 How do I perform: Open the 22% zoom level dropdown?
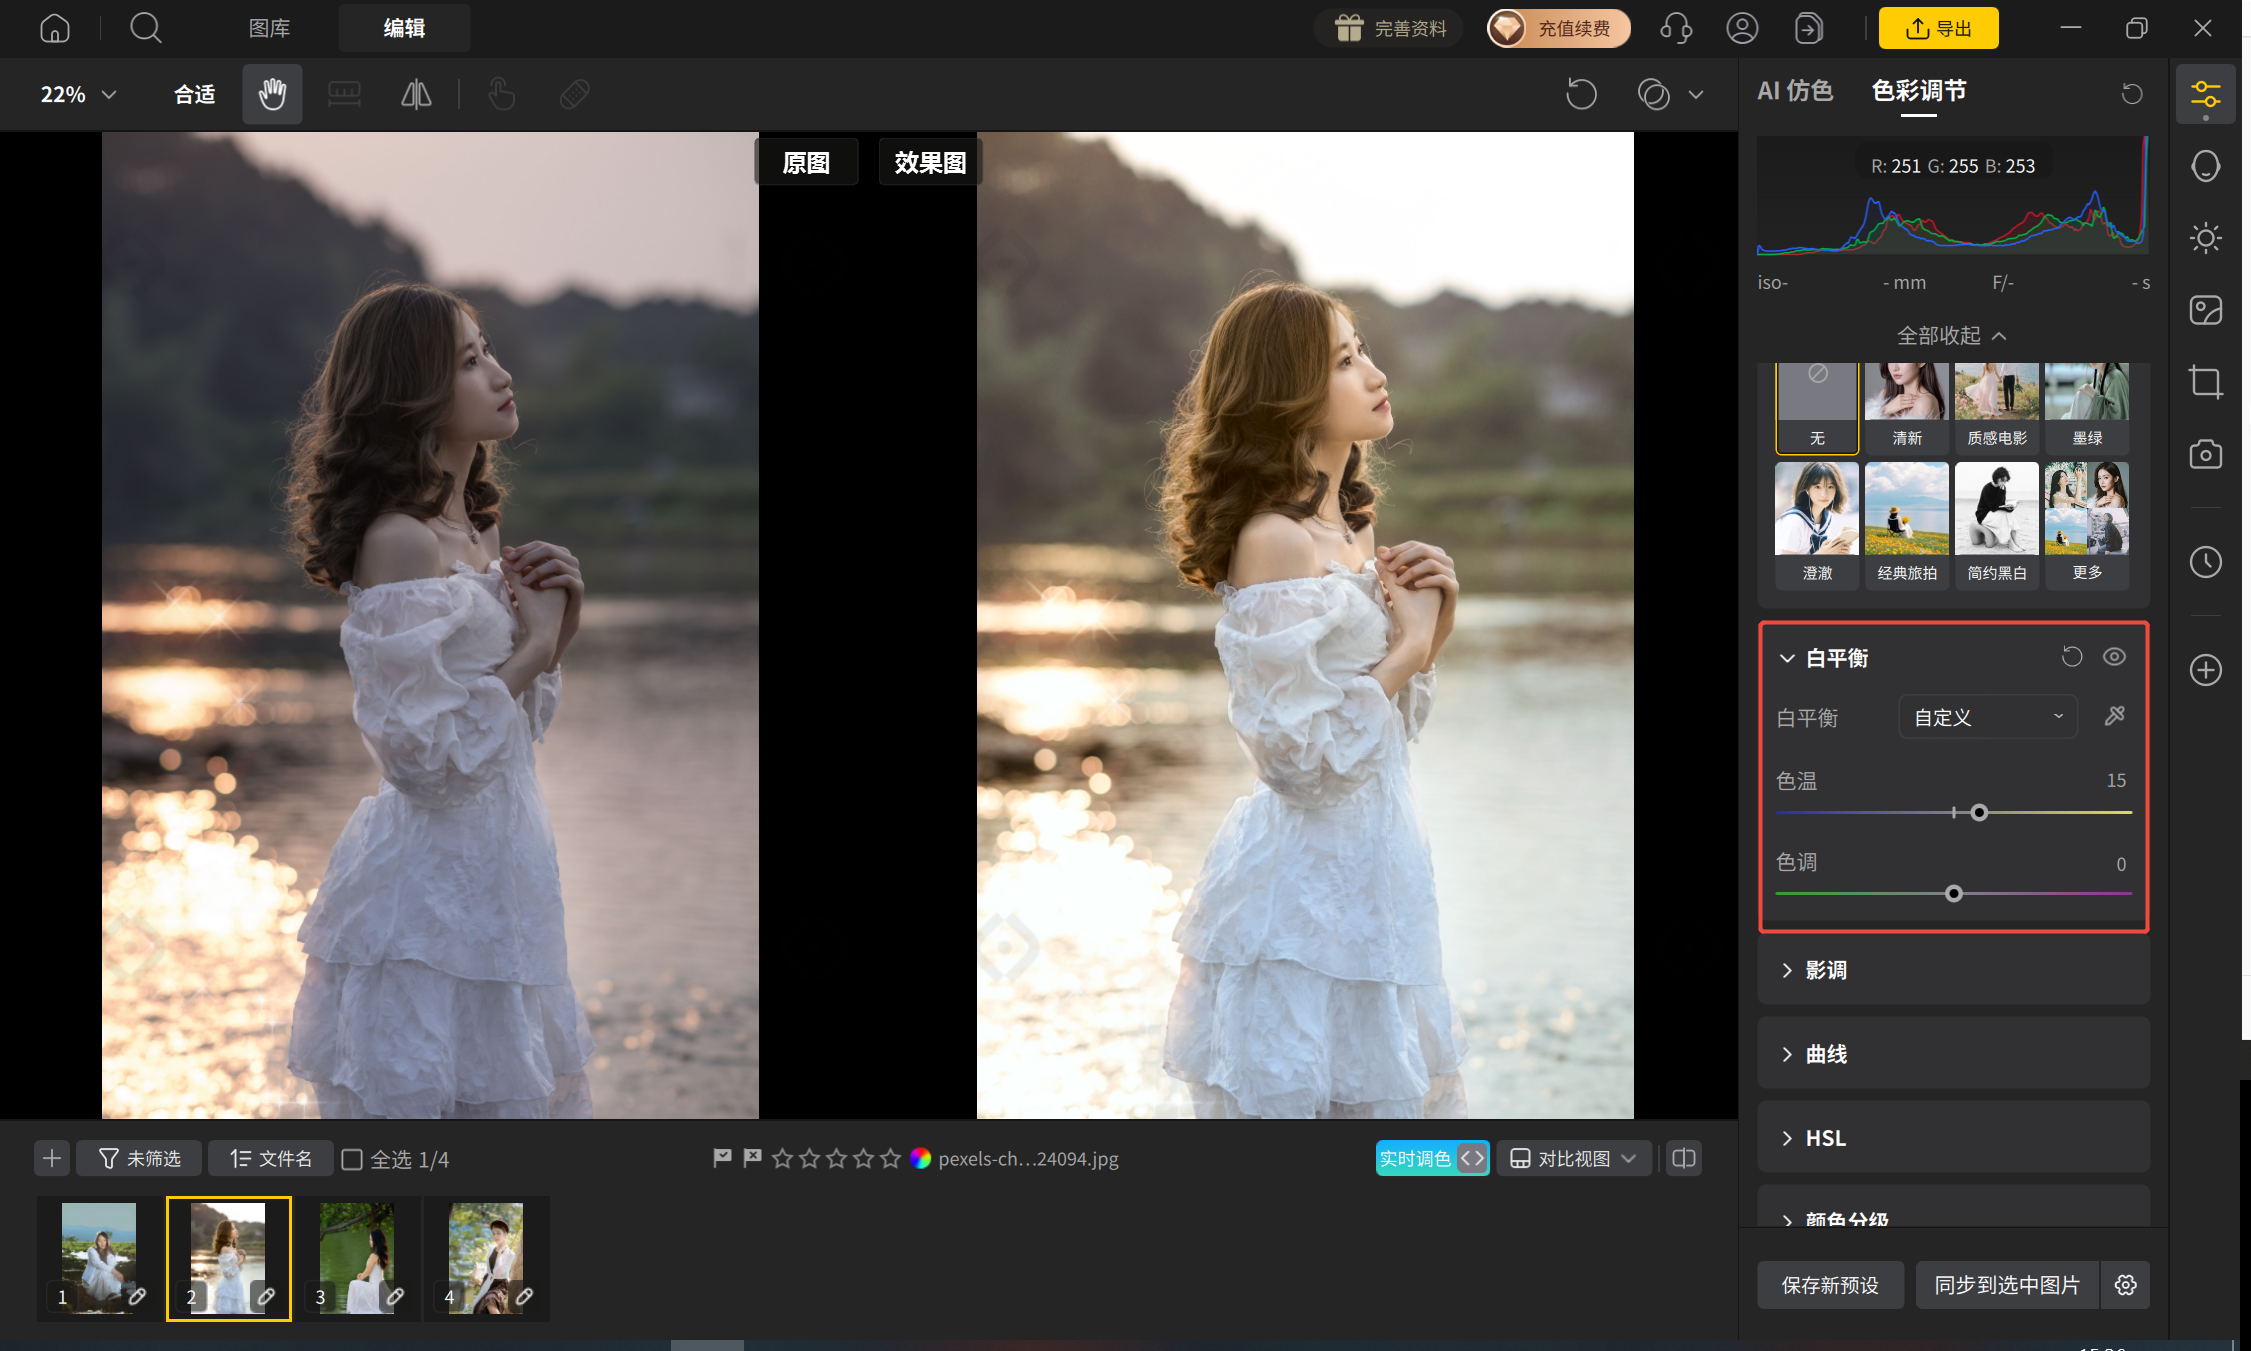(x=78, y=94)
